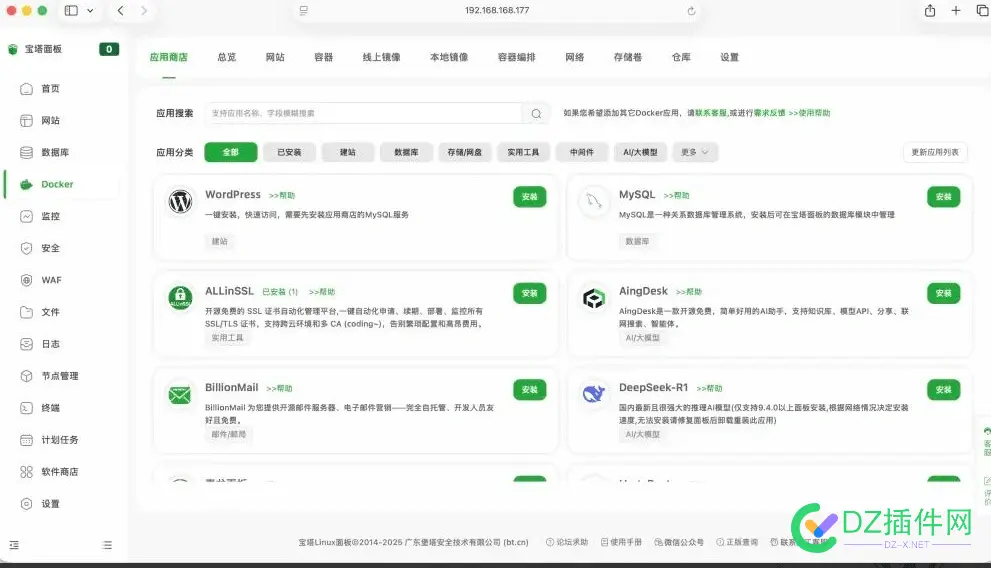Install DeepSeek-R1 with its 安装 button
The image size is (991, 568).
tap(944, 390)
